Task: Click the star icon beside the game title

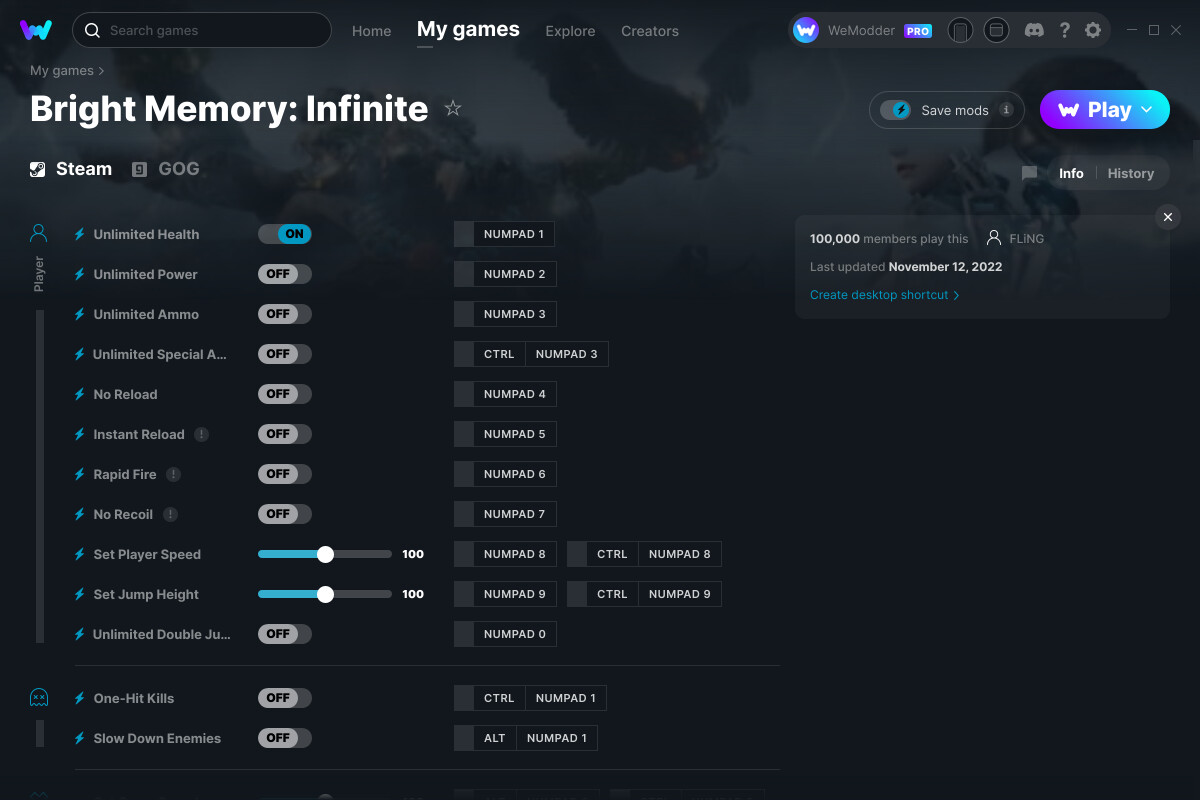Action: [x=453, y=108]
